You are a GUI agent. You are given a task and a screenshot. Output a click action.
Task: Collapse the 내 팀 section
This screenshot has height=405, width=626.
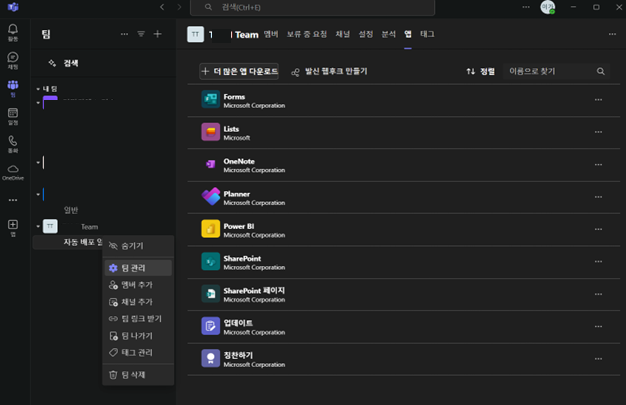pyautogui.click(x=38, y=89)
